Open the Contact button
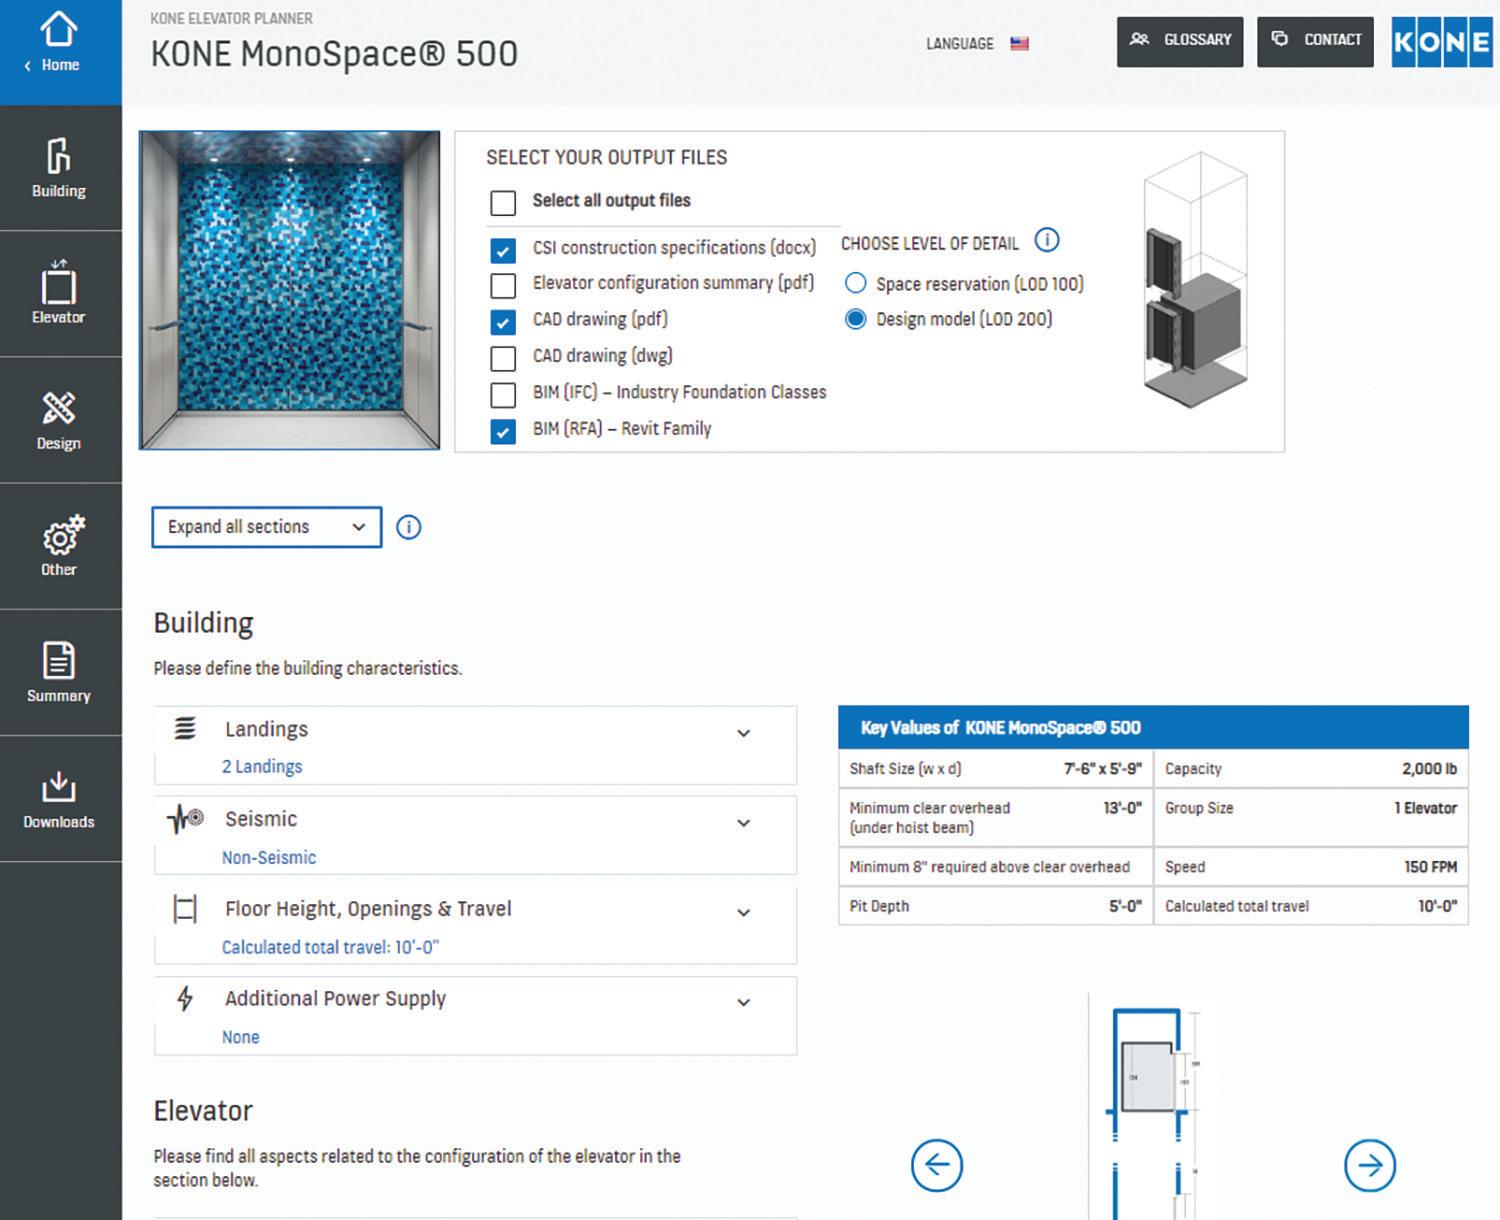 (x=1316, y=41)
